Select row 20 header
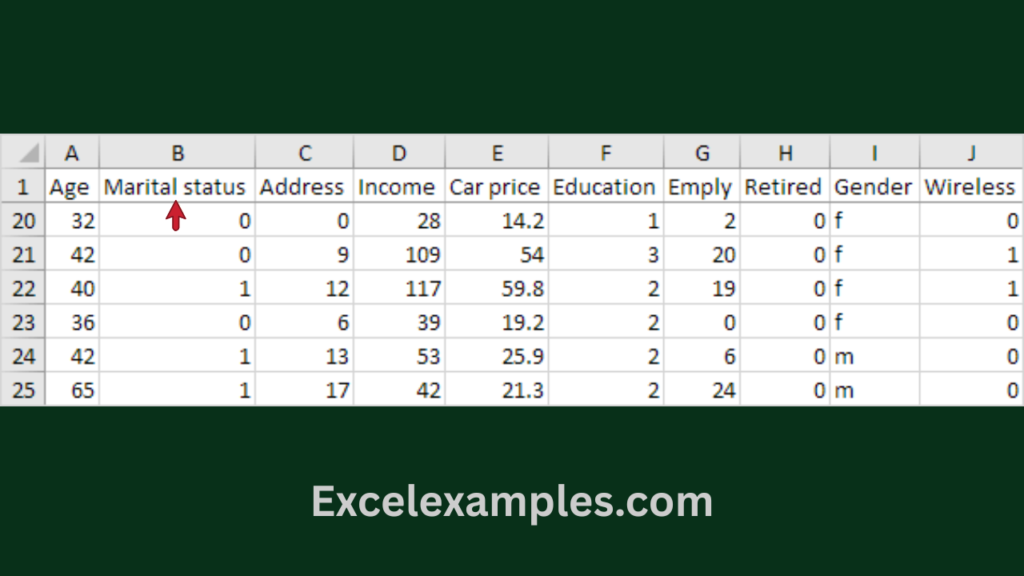 click(23, 221)
